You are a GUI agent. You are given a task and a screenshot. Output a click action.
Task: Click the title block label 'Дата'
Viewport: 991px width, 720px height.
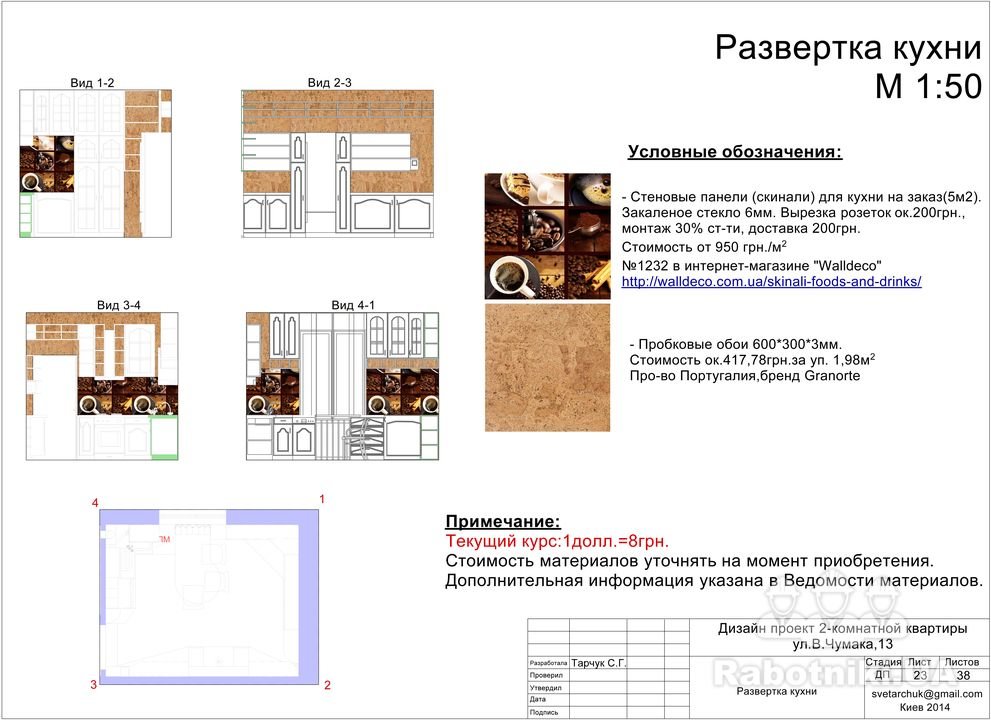coord(538,700)
